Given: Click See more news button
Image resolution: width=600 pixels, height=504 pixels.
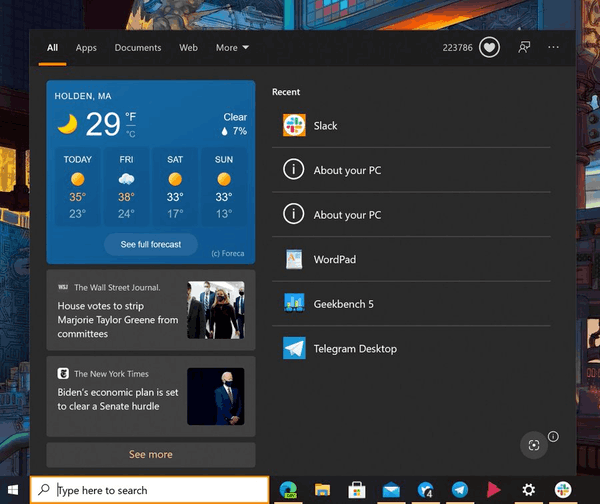Looking at the screenshot, I should pos(151,454).
